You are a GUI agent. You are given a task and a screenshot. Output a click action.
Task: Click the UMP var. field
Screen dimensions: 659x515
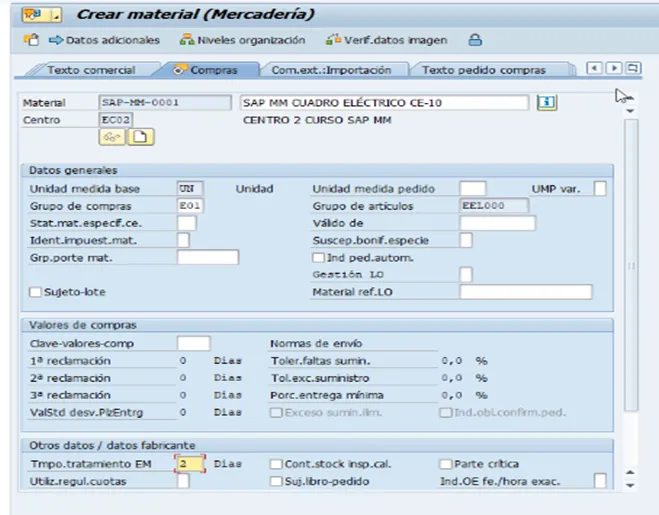click(600, 188)
